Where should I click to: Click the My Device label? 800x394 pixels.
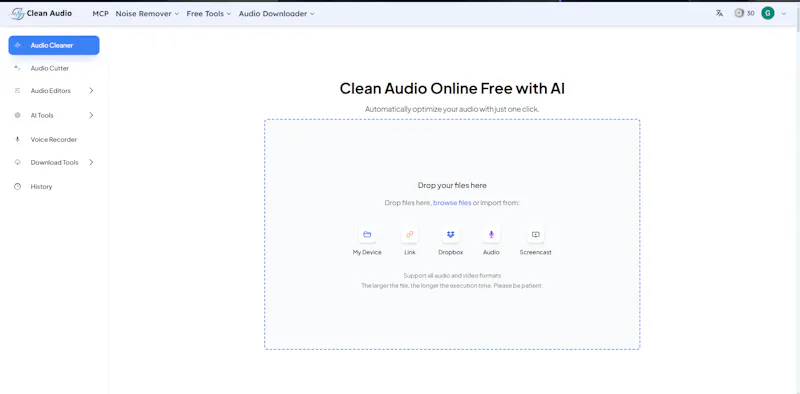click(367, 252)
